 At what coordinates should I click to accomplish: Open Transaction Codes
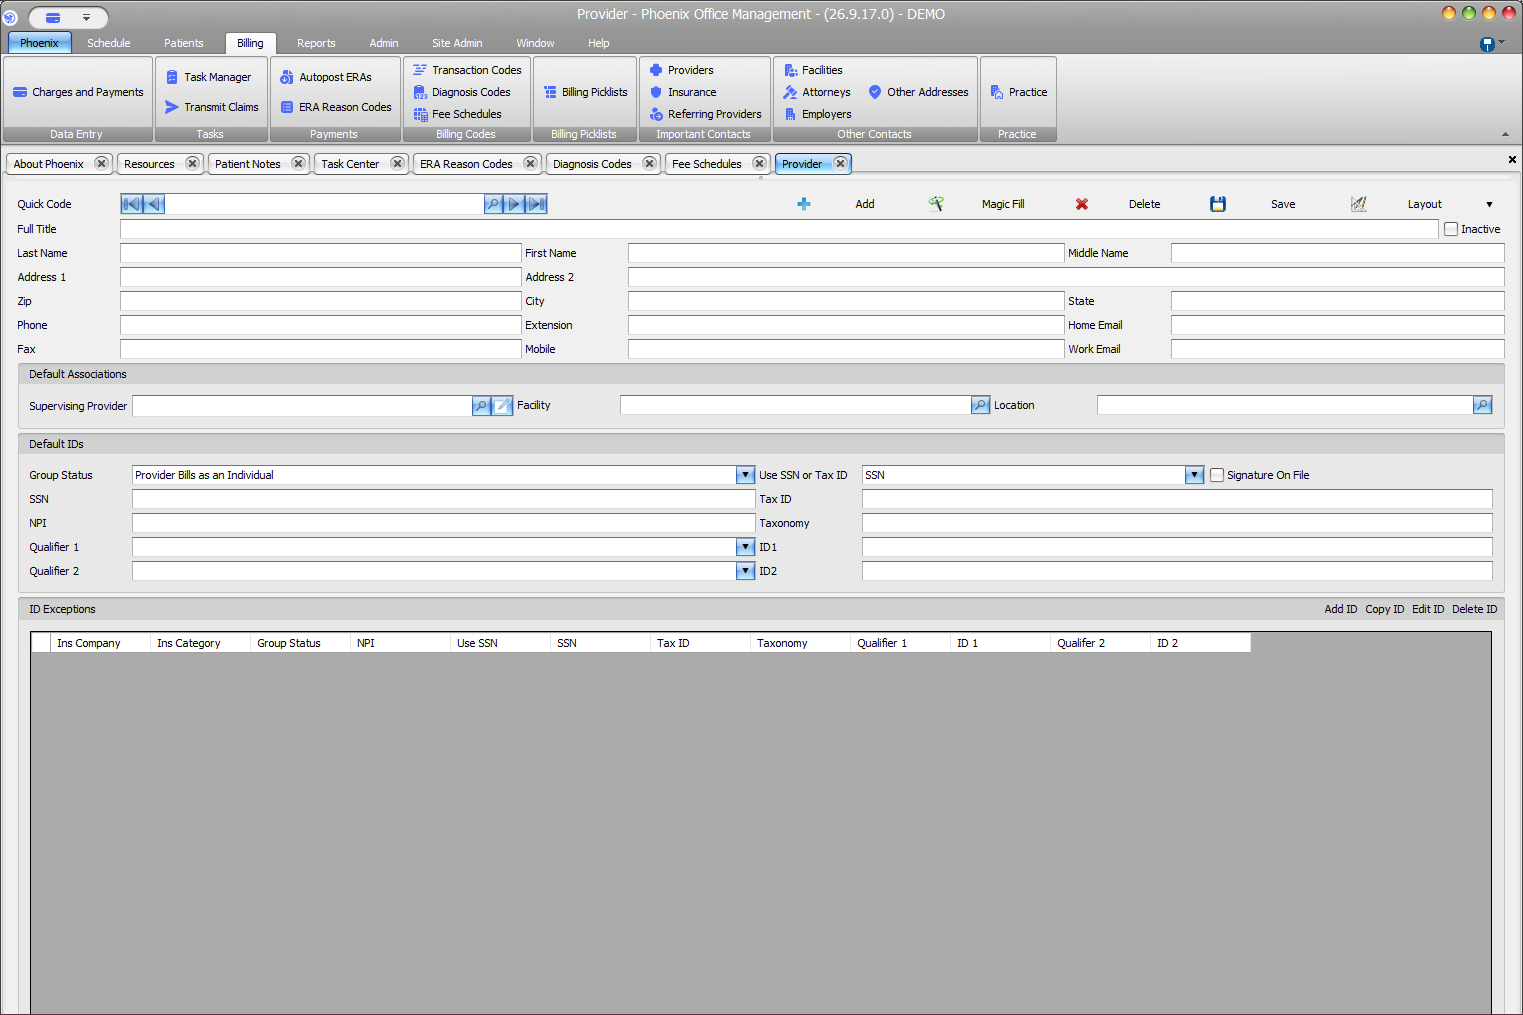(x=467, y=70)
